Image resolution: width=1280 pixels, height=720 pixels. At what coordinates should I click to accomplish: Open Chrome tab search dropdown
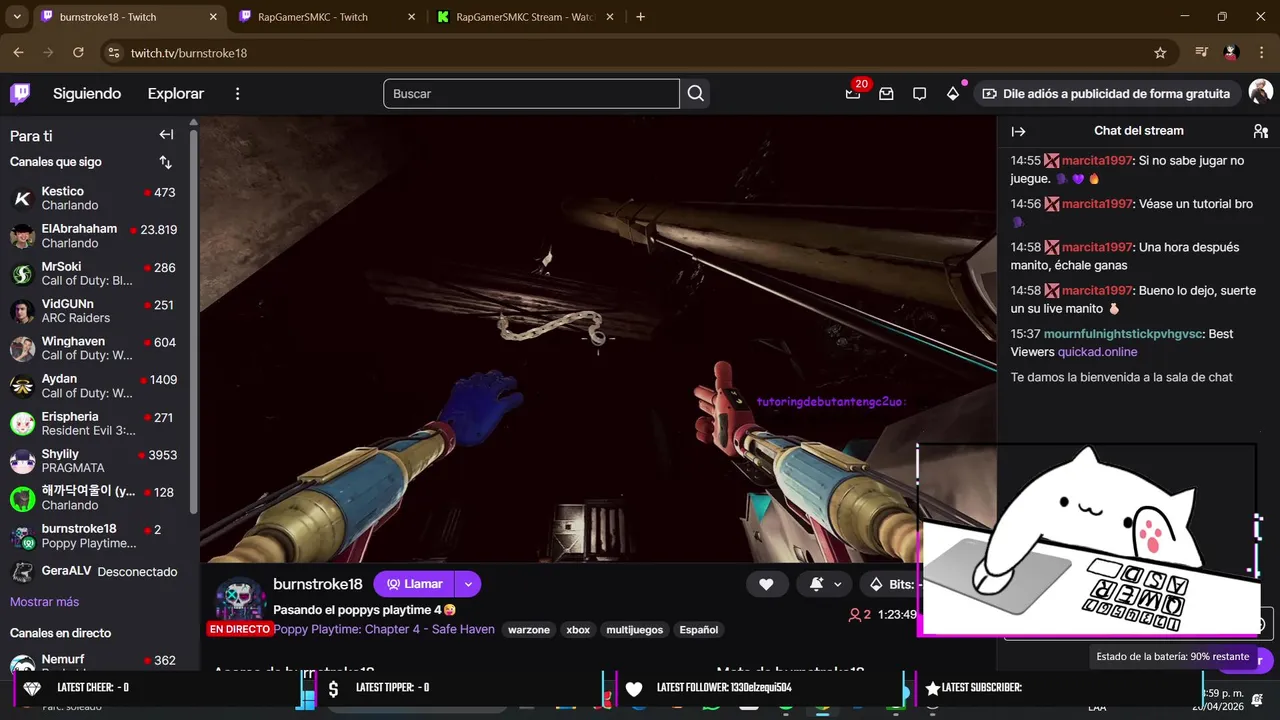[17, 17]
